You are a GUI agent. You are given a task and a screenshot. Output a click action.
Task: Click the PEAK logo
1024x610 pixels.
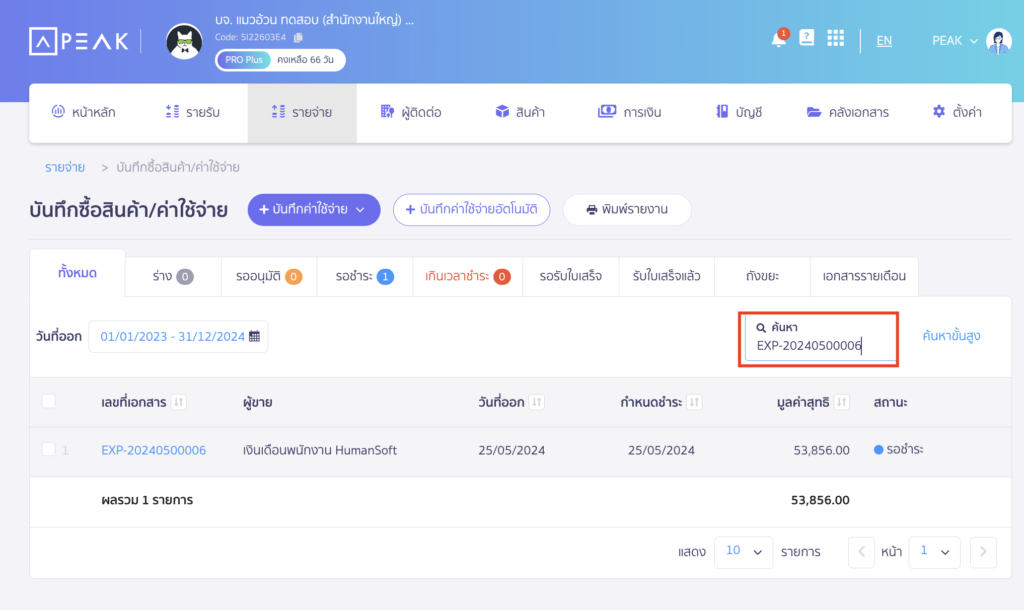(x=79, y=41)
